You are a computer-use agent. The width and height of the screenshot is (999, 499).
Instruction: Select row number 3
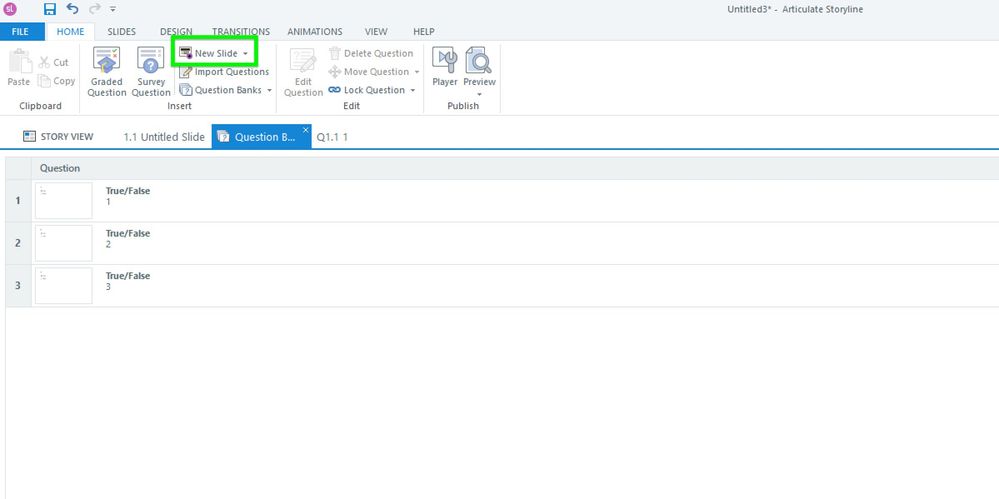coord(18,286)
